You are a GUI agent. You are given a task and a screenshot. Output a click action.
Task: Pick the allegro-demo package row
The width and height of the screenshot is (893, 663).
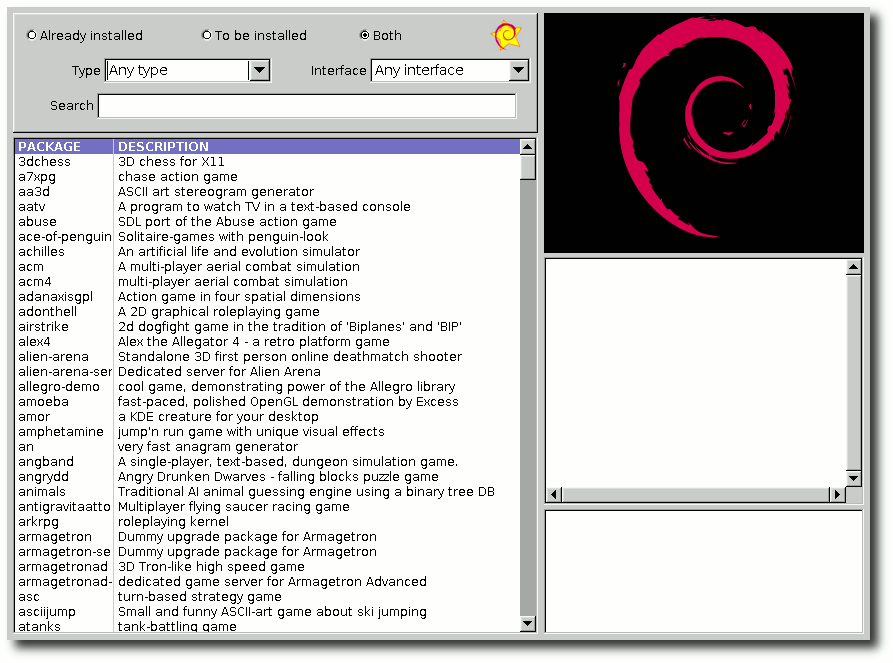(x=268, y=387)
